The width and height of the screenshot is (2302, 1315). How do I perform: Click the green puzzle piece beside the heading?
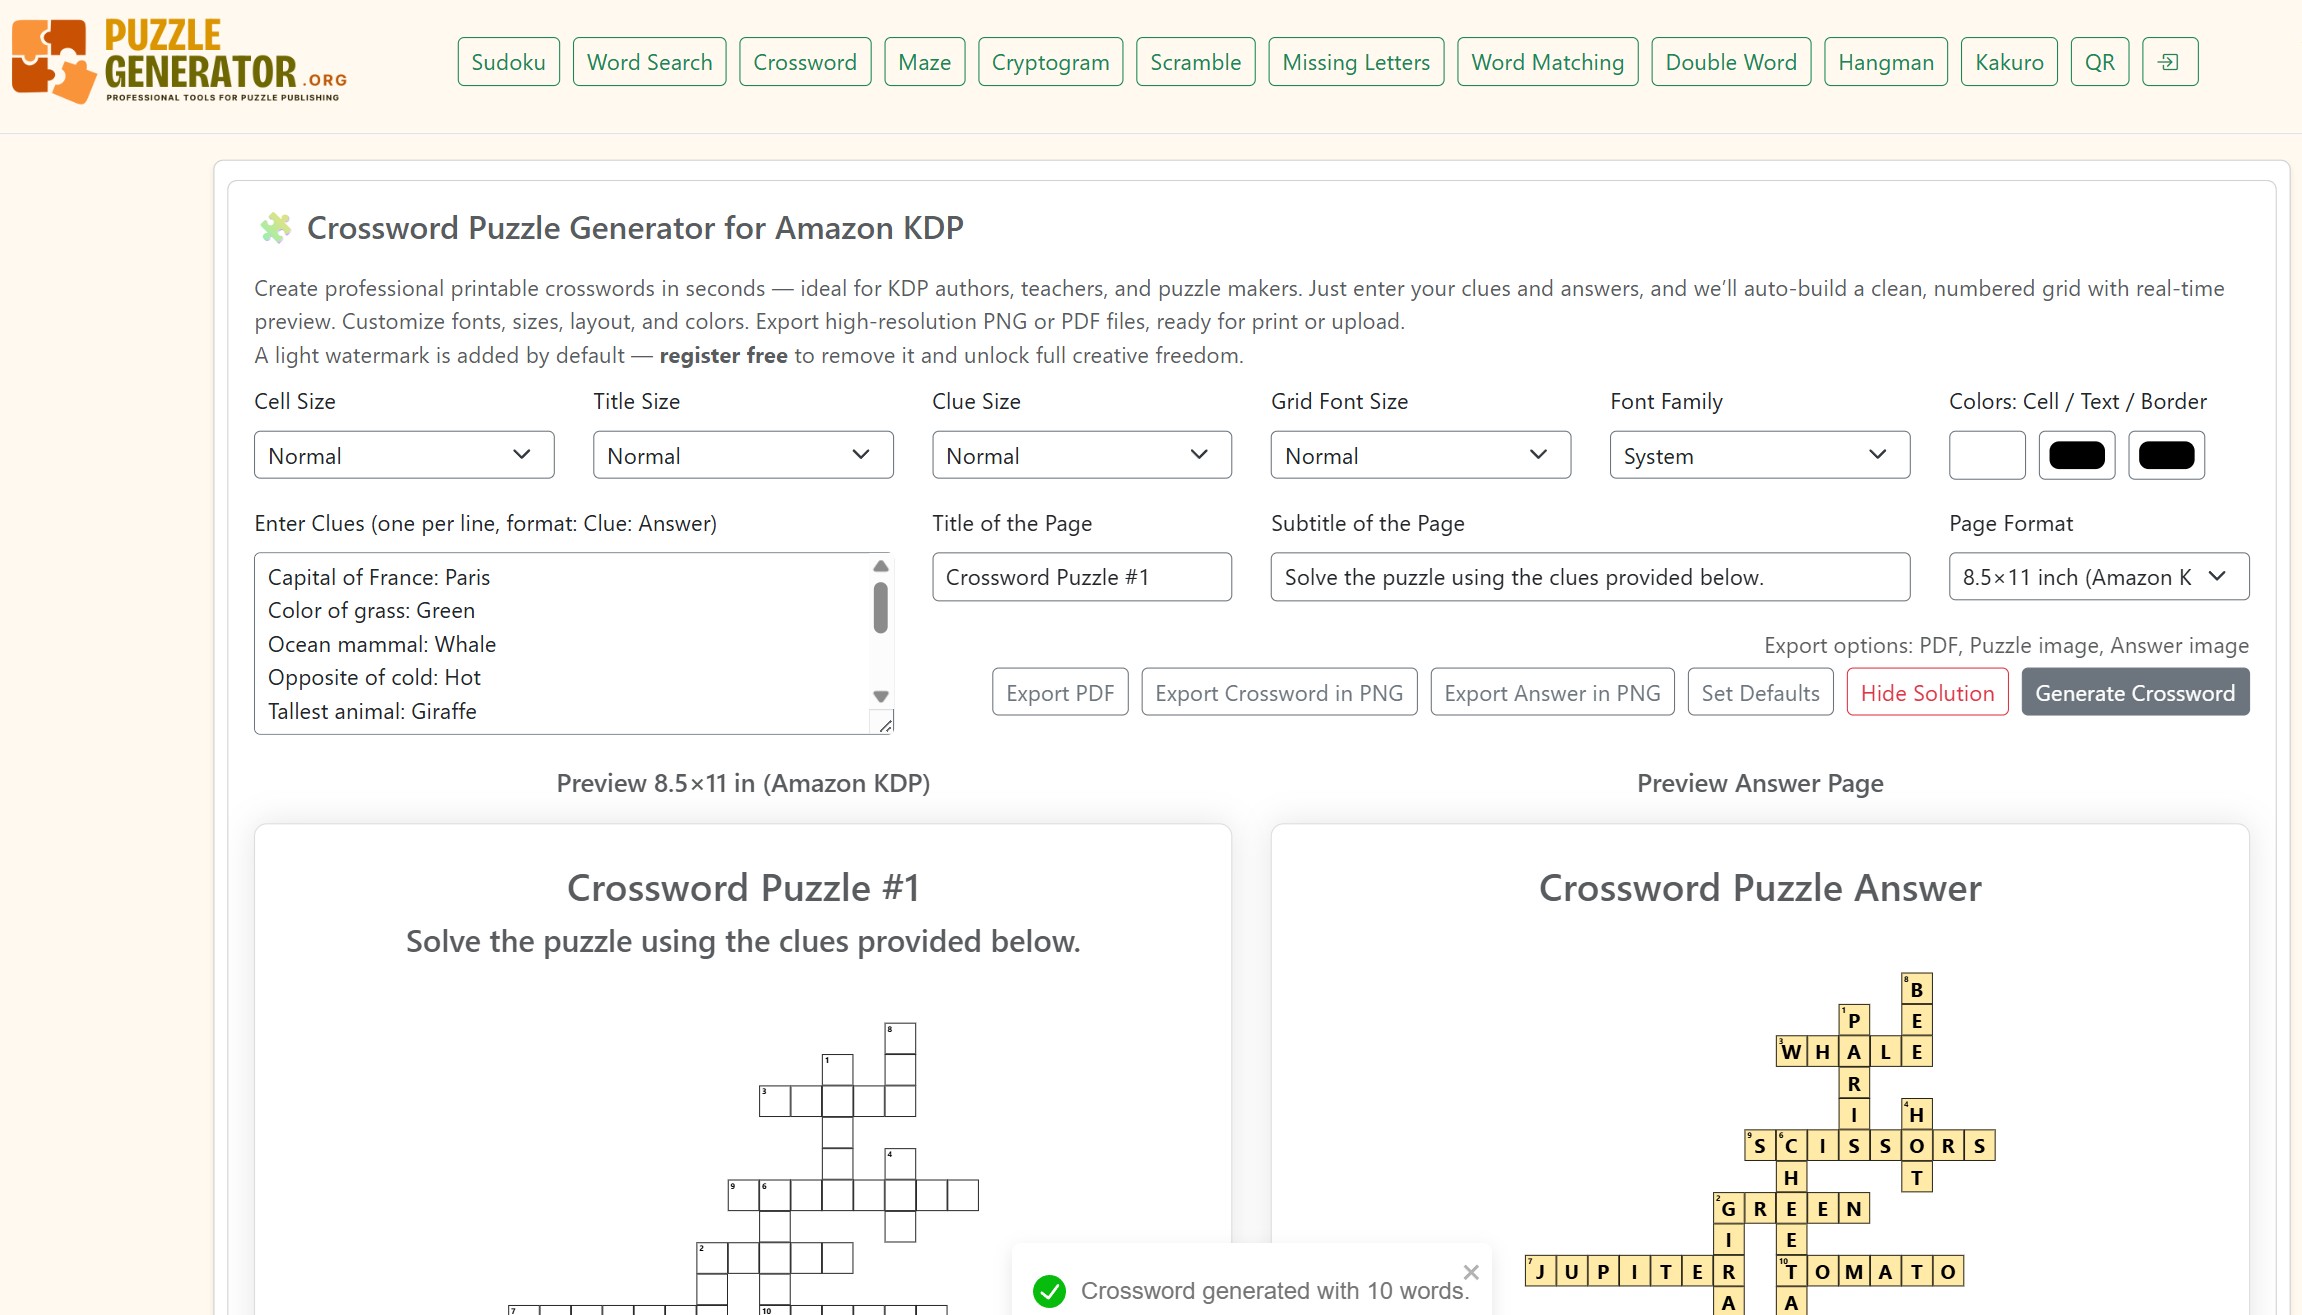[276, 227]
